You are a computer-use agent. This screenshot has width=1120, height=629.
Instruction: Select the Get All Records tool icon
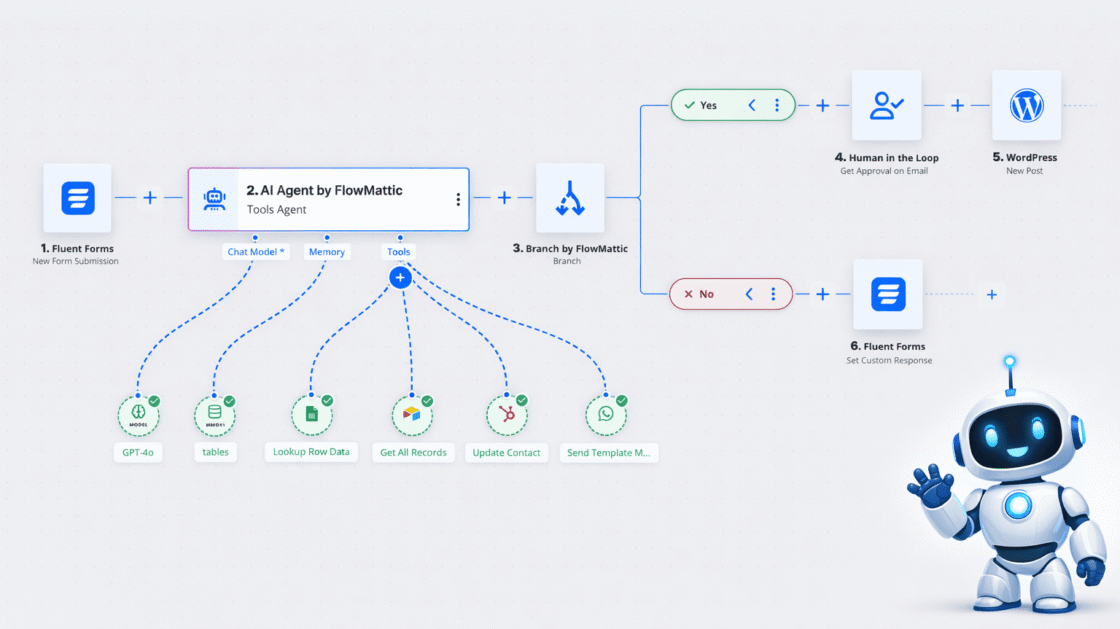click(412, 415)
